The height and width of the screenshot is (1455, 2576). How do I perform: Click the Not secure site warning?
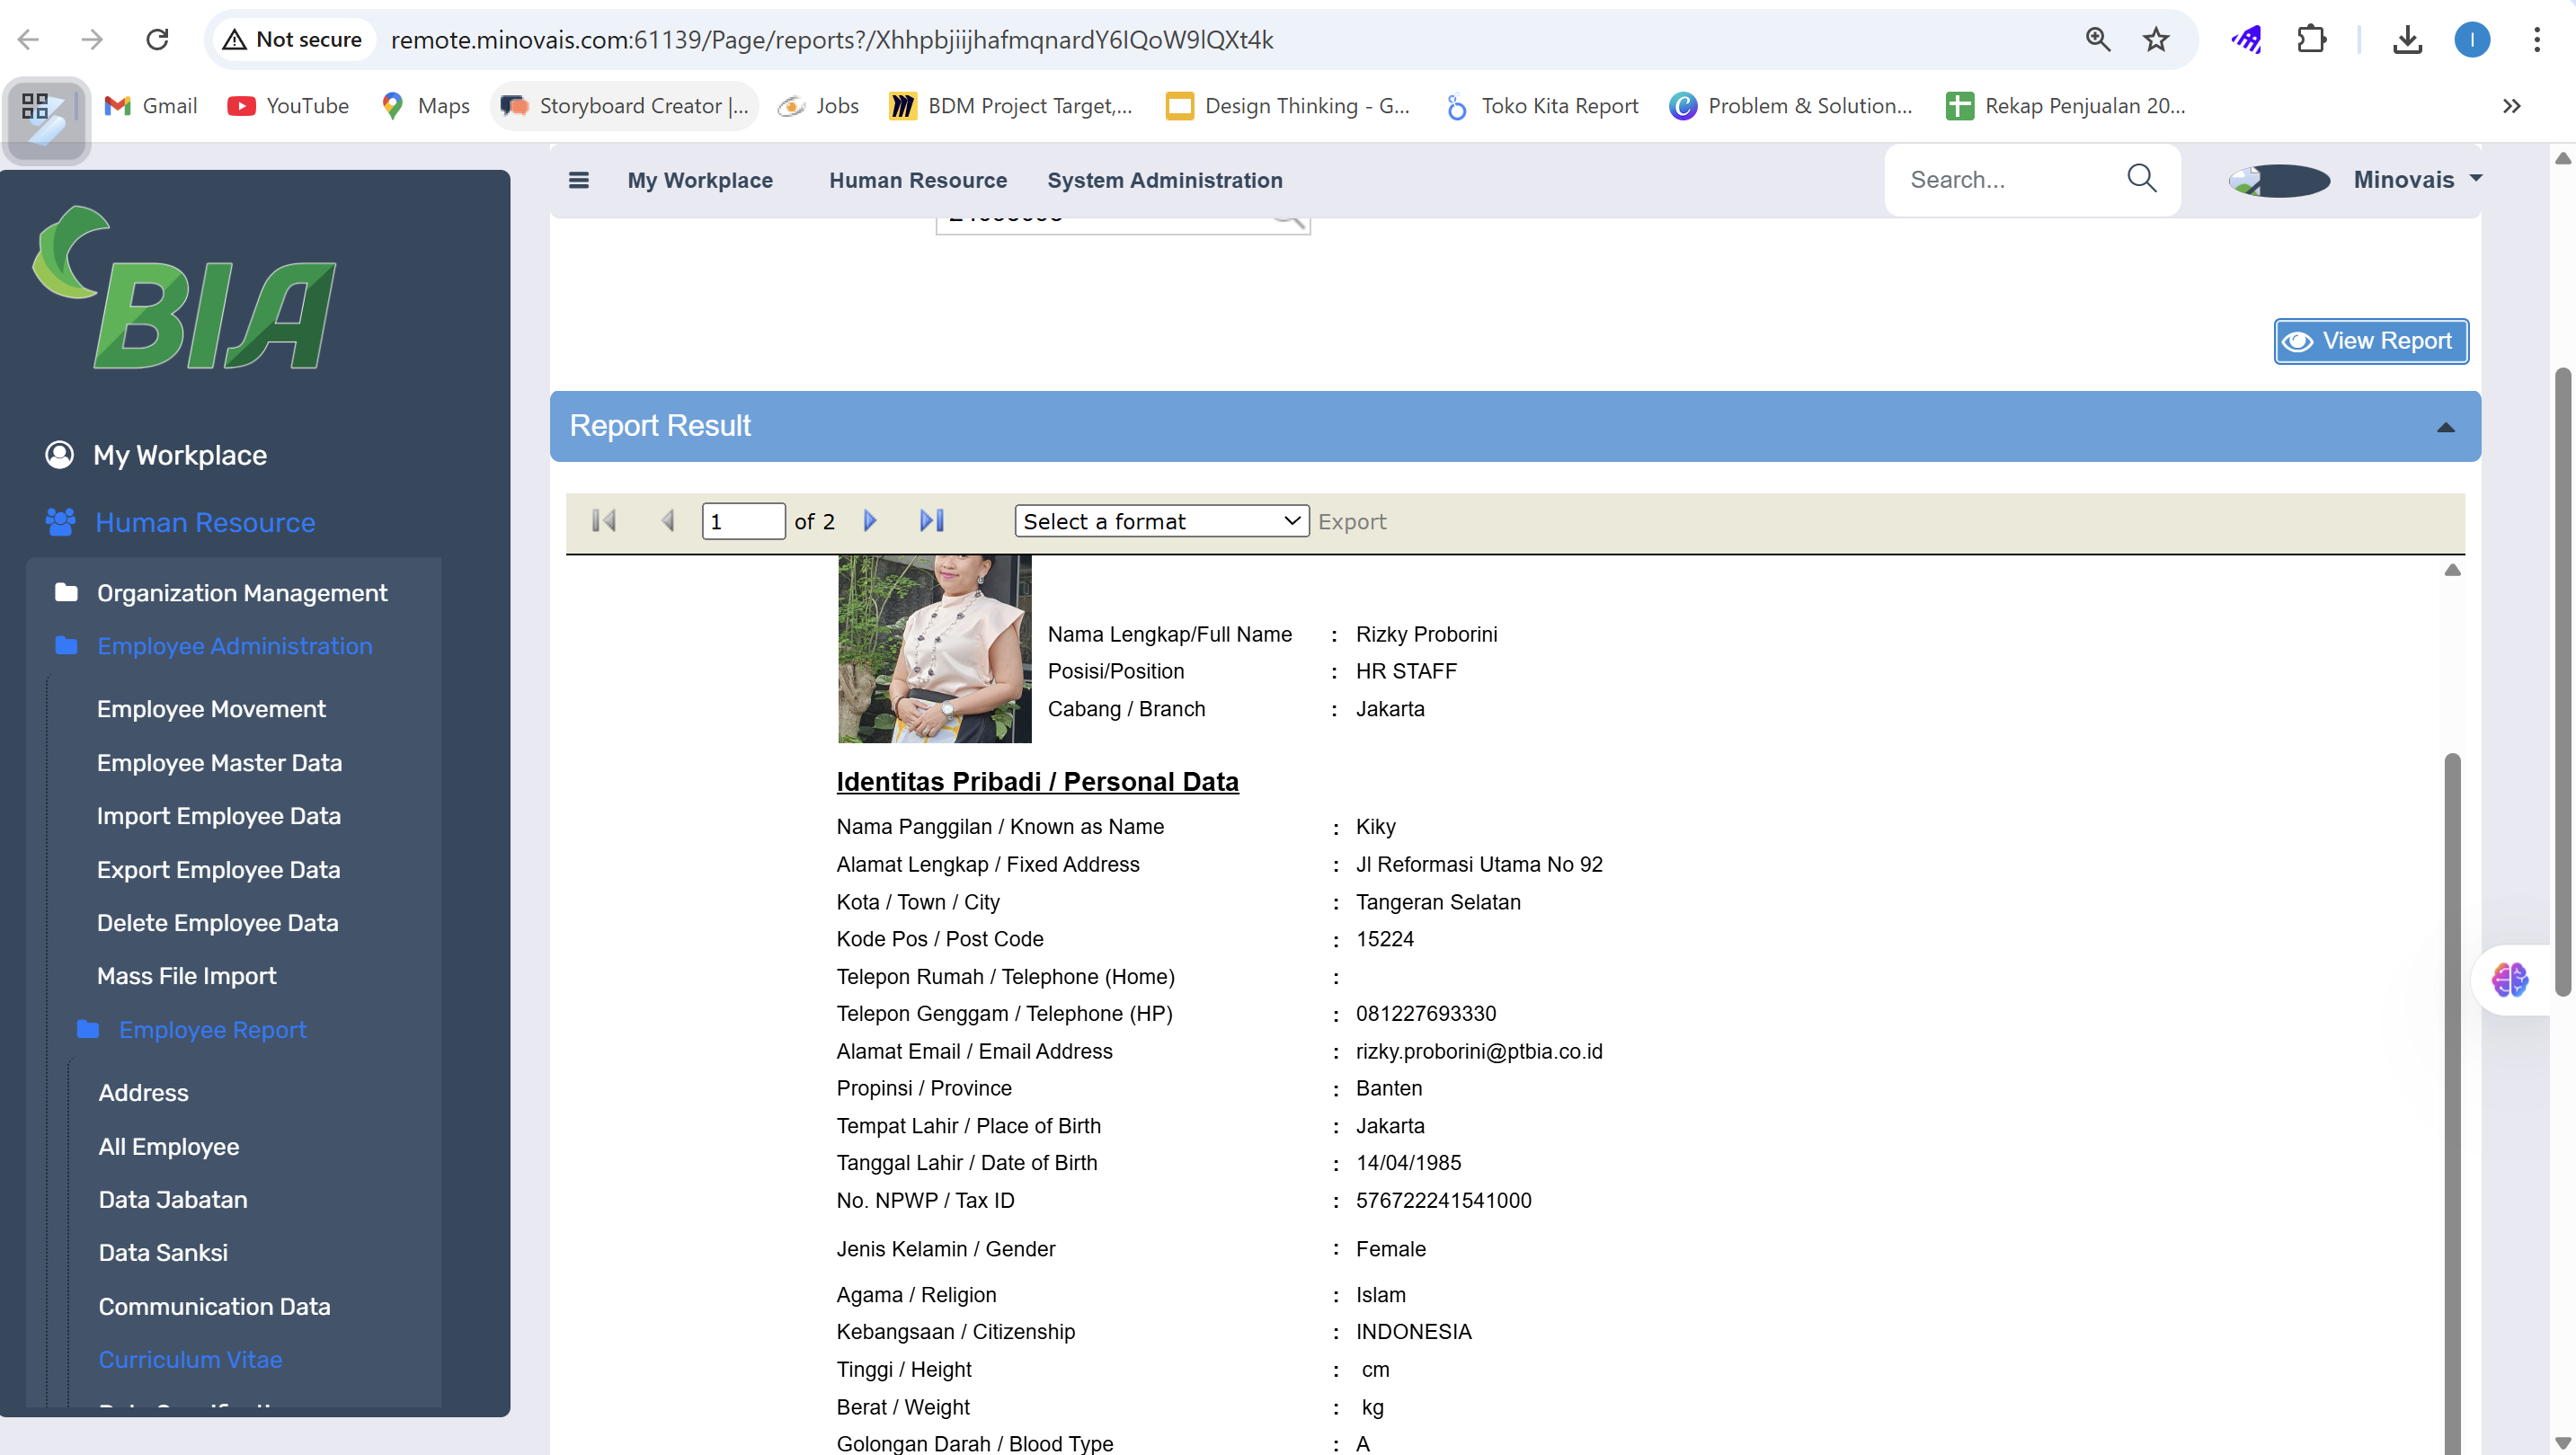coord(293,39)
